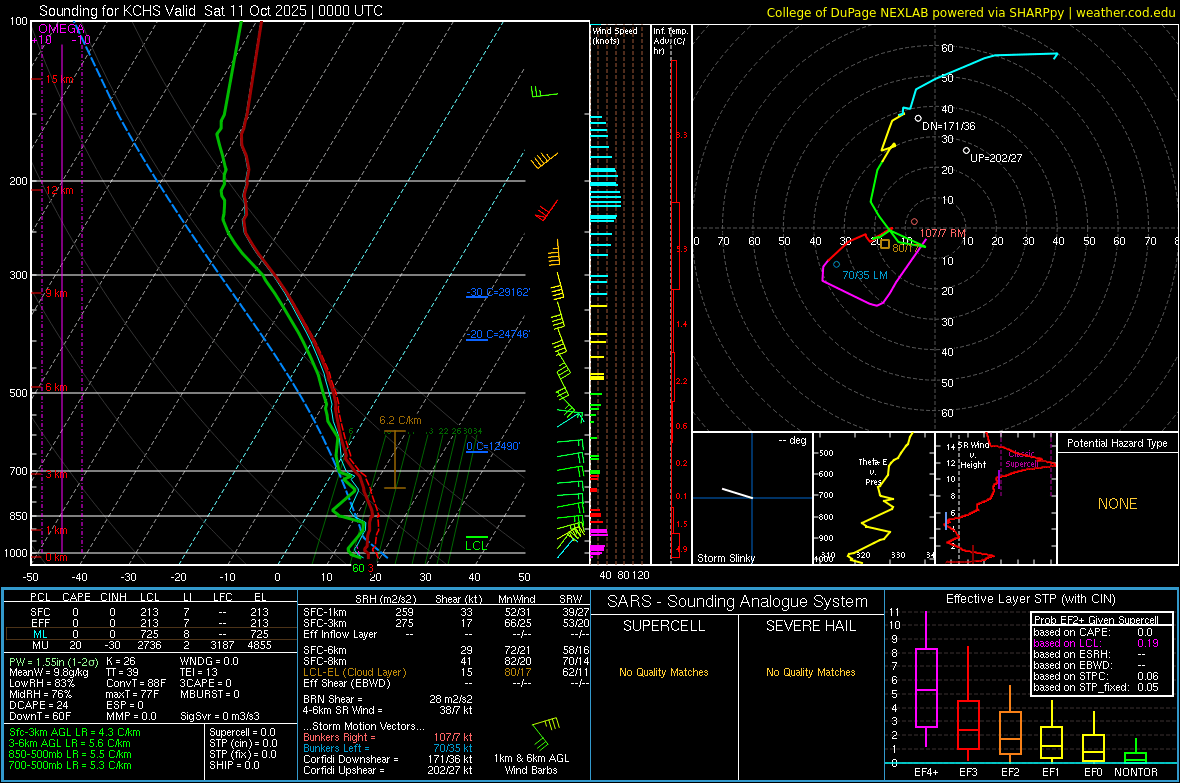Open the weather.cod.edu NEXLAB credit text

pyautogui.click(x=971, y=12)
